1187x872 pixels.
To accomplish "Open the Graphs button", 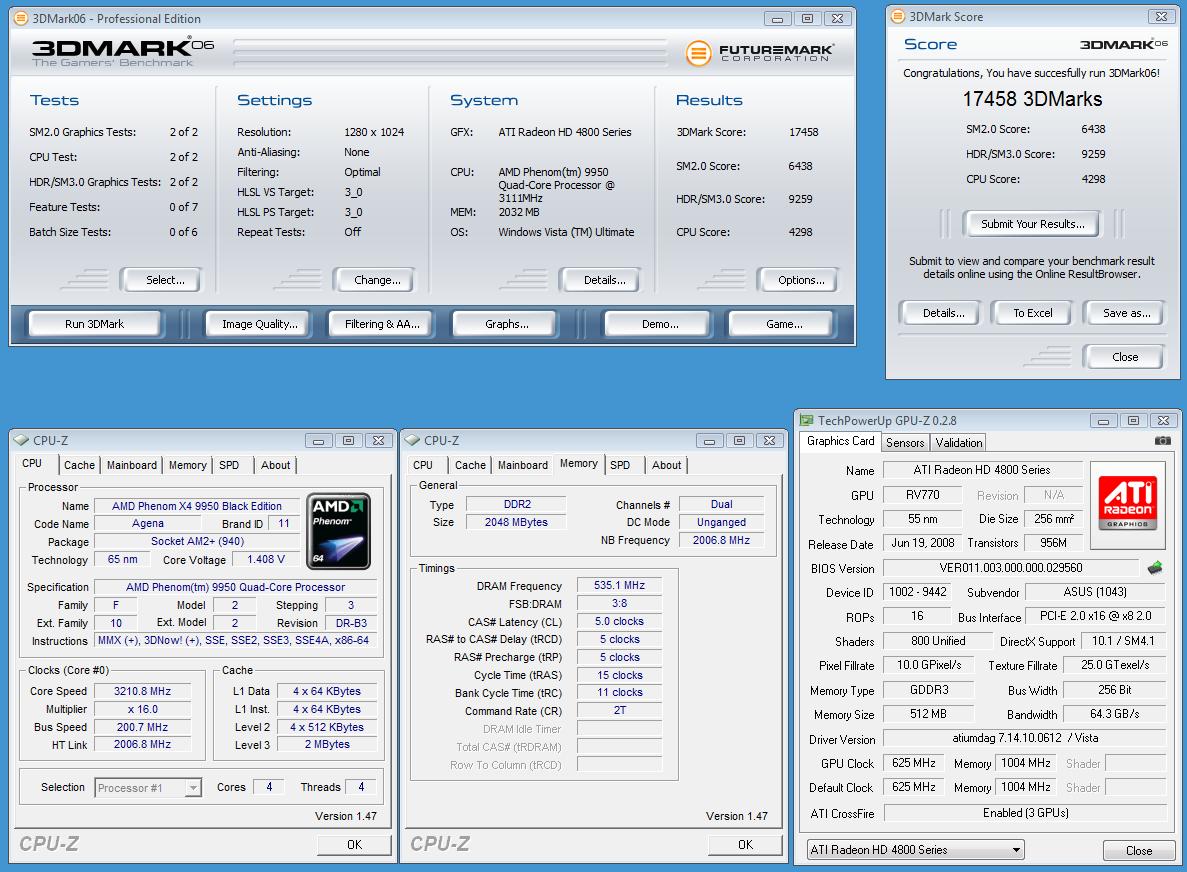I will 506,324.
